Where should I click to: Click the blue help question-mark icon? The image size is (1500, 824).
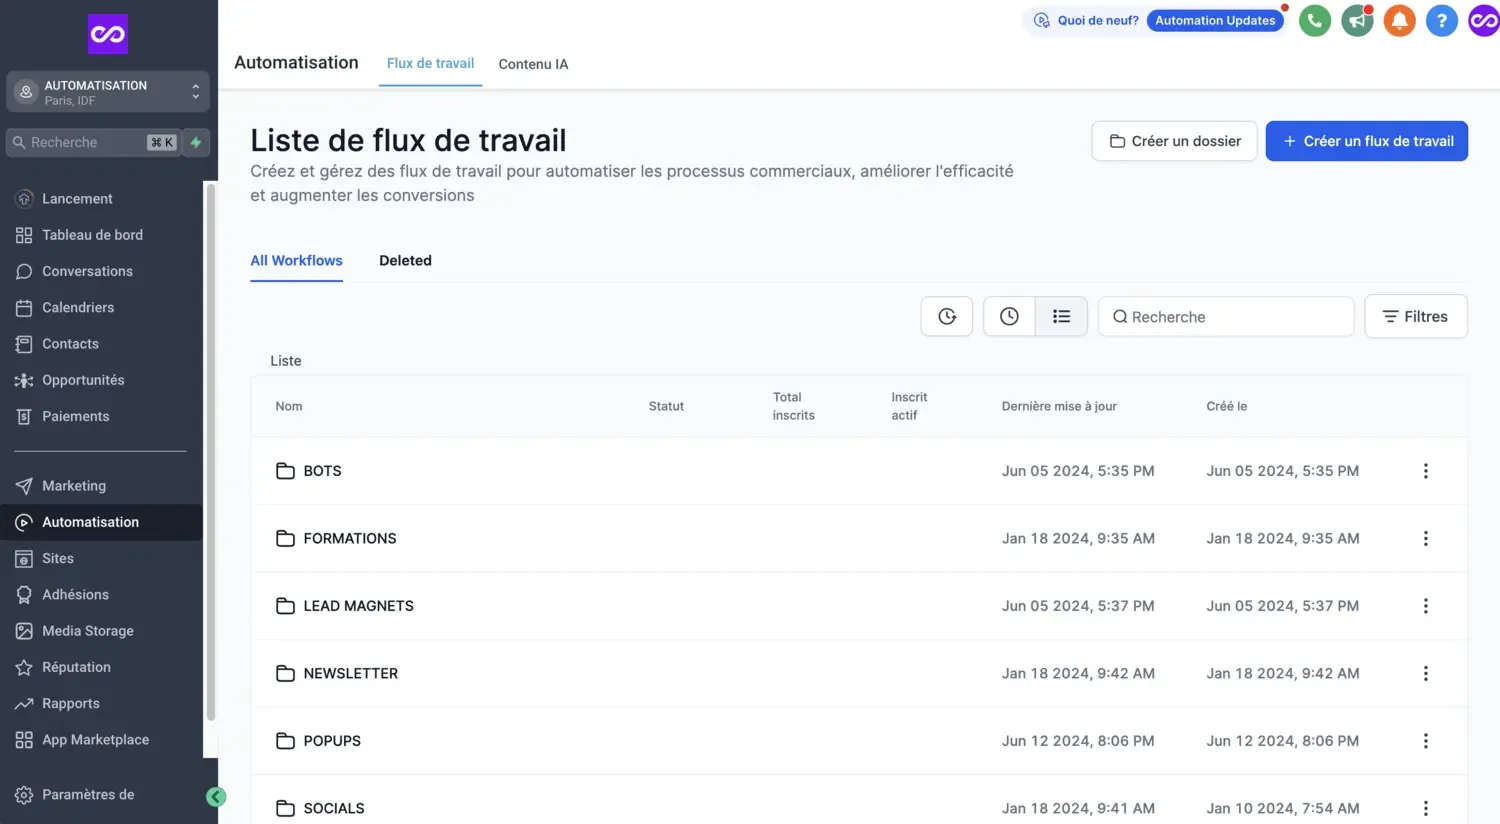coord(1441,20)
